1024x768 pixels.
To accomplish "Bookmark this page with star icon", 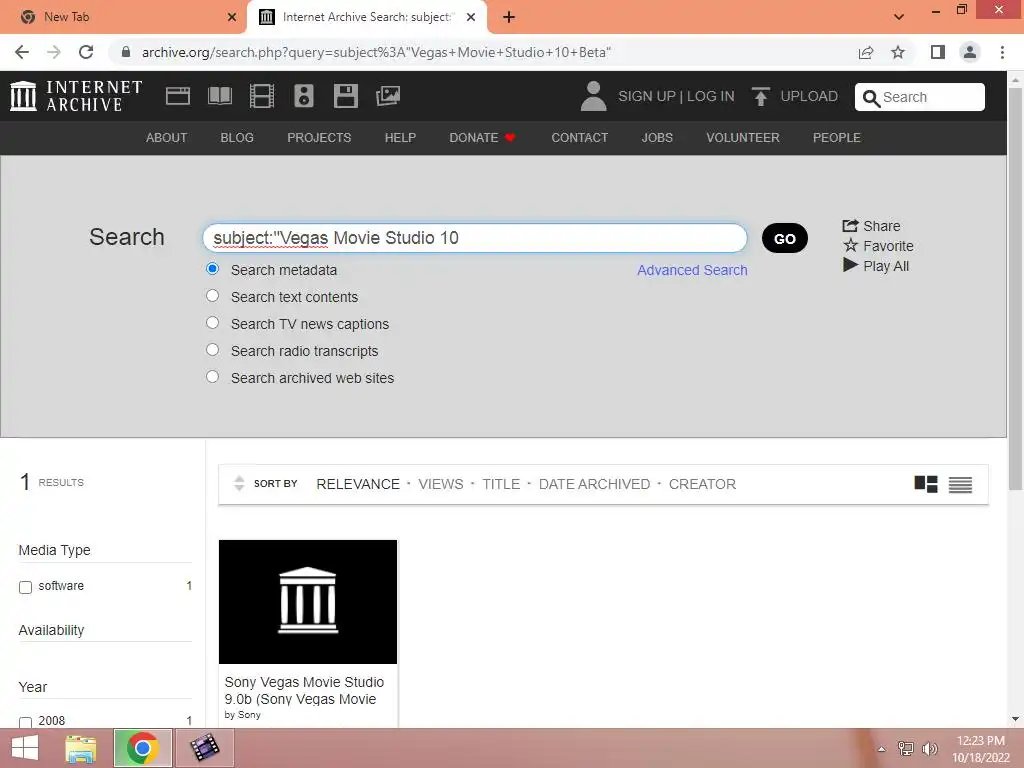I will click(x=898, y=52).
